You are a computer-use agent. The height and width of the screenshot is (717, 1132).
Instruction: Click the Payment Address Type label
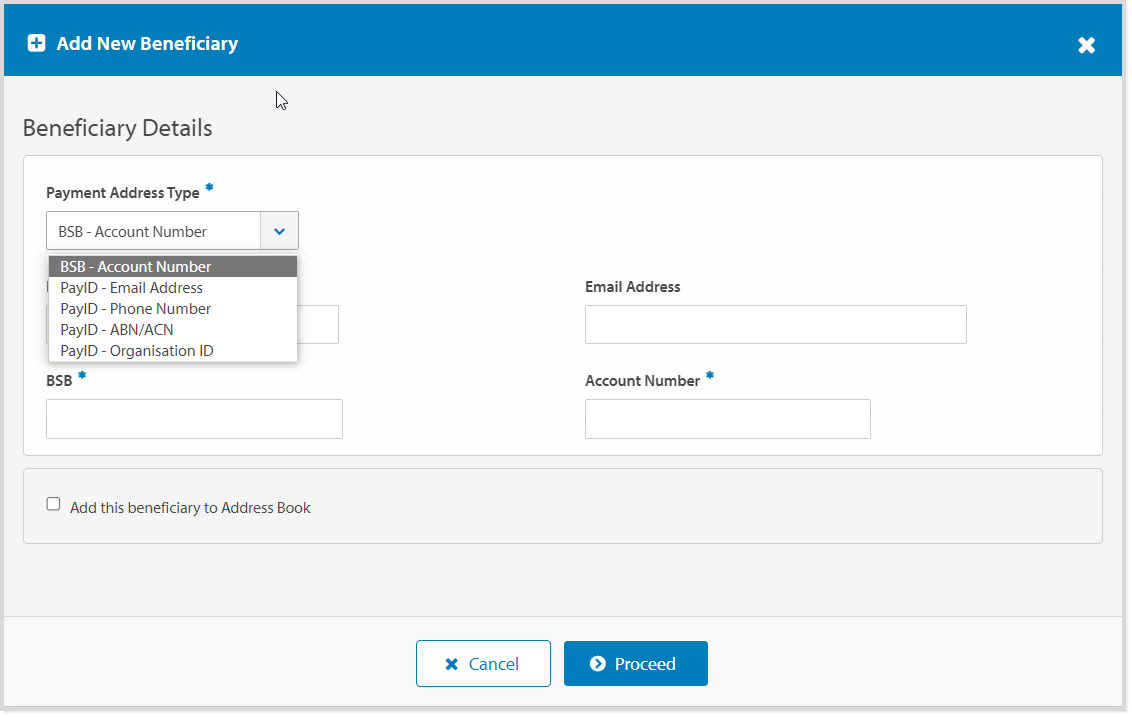[123, 193]
